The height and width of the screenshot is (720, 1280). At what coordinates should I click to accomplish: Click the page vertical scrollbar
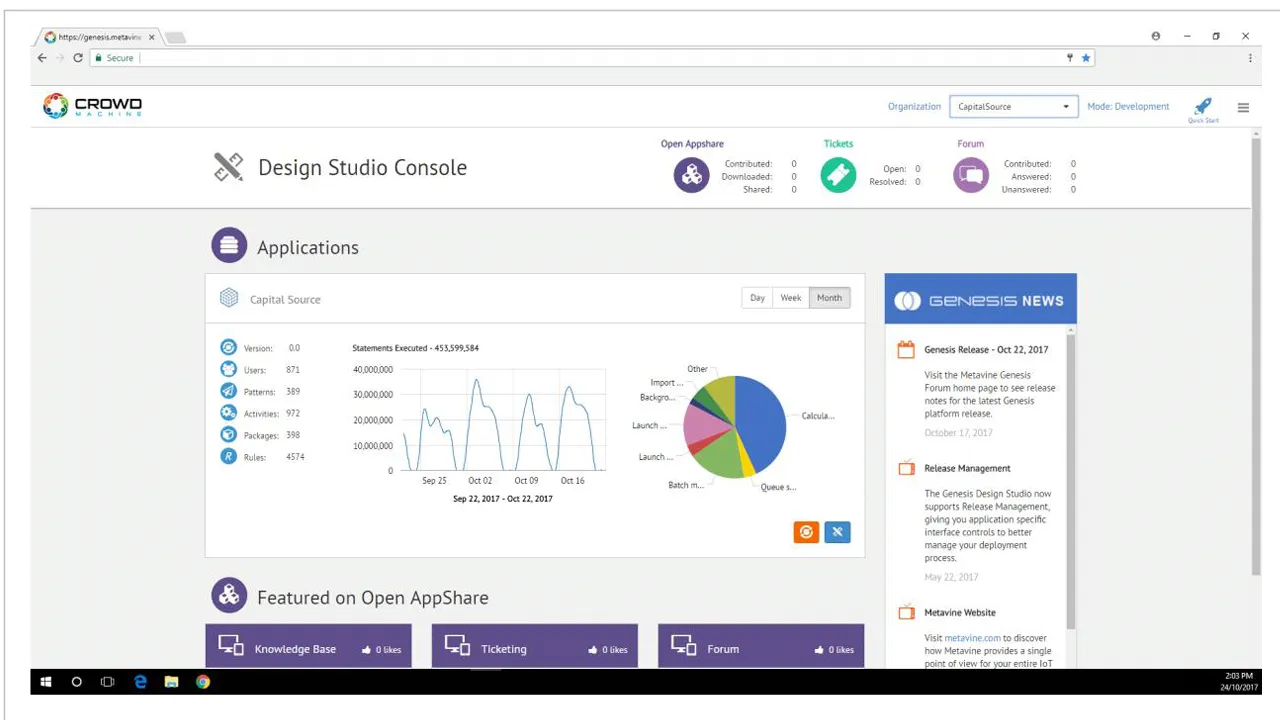click(1256, 355)
